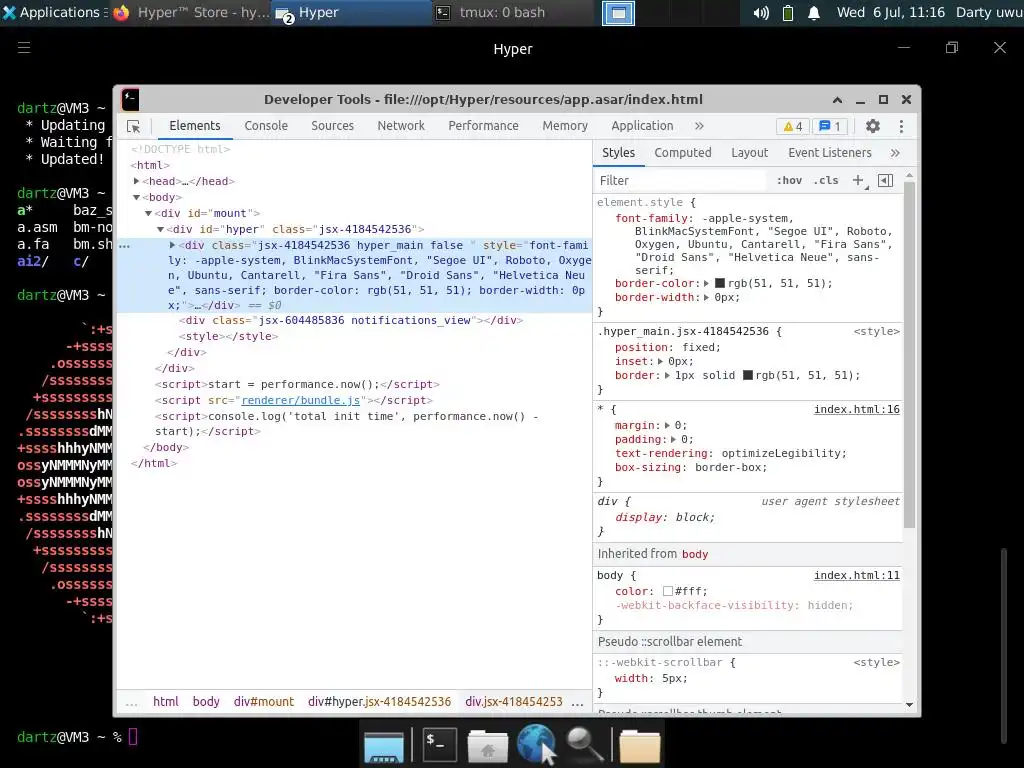Show more DevTools main tabs chevron
This screenshot has height=768, width=1024.
pos(699,126)
